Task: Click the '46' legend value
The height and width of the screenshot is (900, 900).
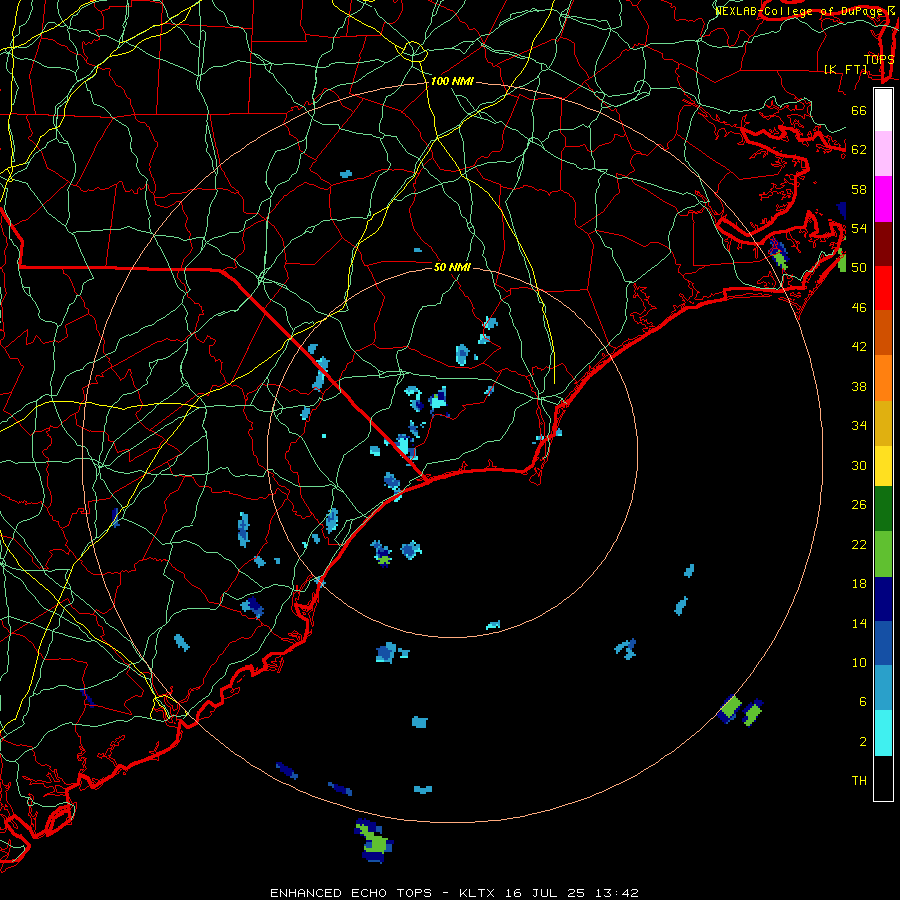Action: tap(859, 308)
